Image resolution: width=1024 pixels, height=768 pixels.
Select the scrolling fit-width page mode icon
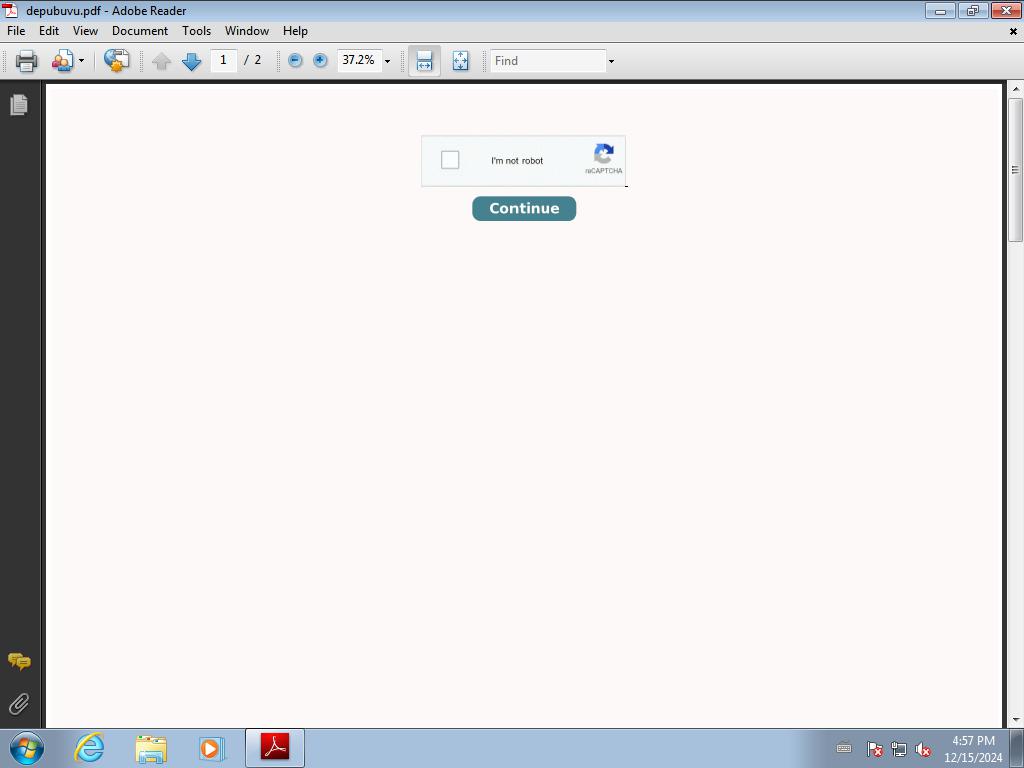424,61
